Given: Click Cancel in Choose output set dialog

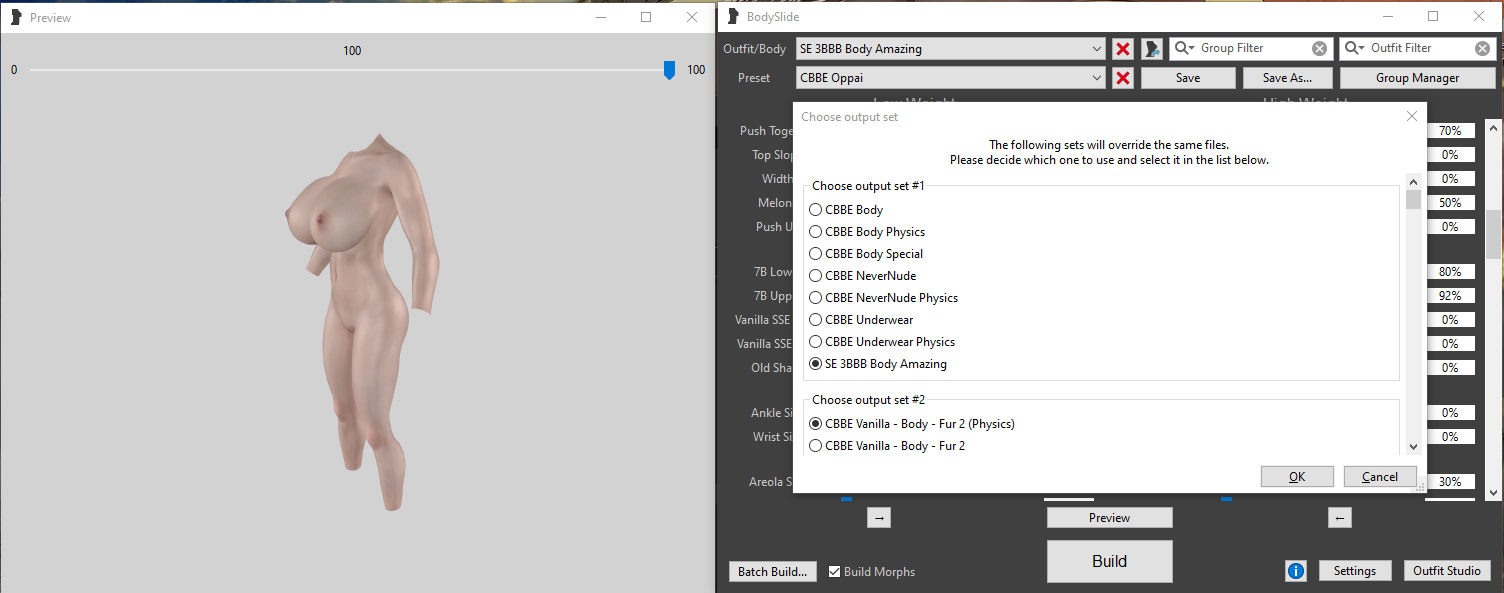Looking at the screenshot, I should (1380, 477).
